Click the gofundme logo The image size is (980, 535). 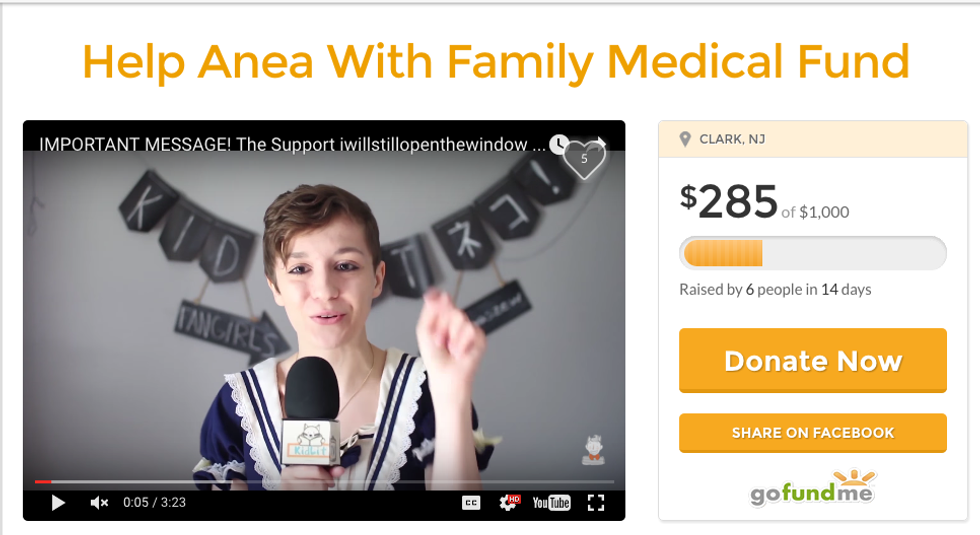pyautogui.click(x=812, y=488)
